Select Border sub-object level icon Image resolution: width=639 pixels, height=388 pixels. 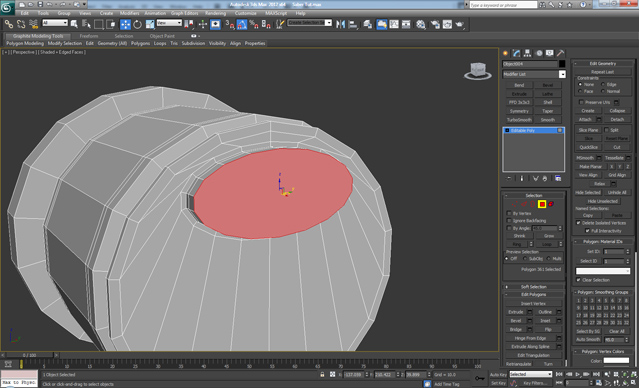click(533, 204)
